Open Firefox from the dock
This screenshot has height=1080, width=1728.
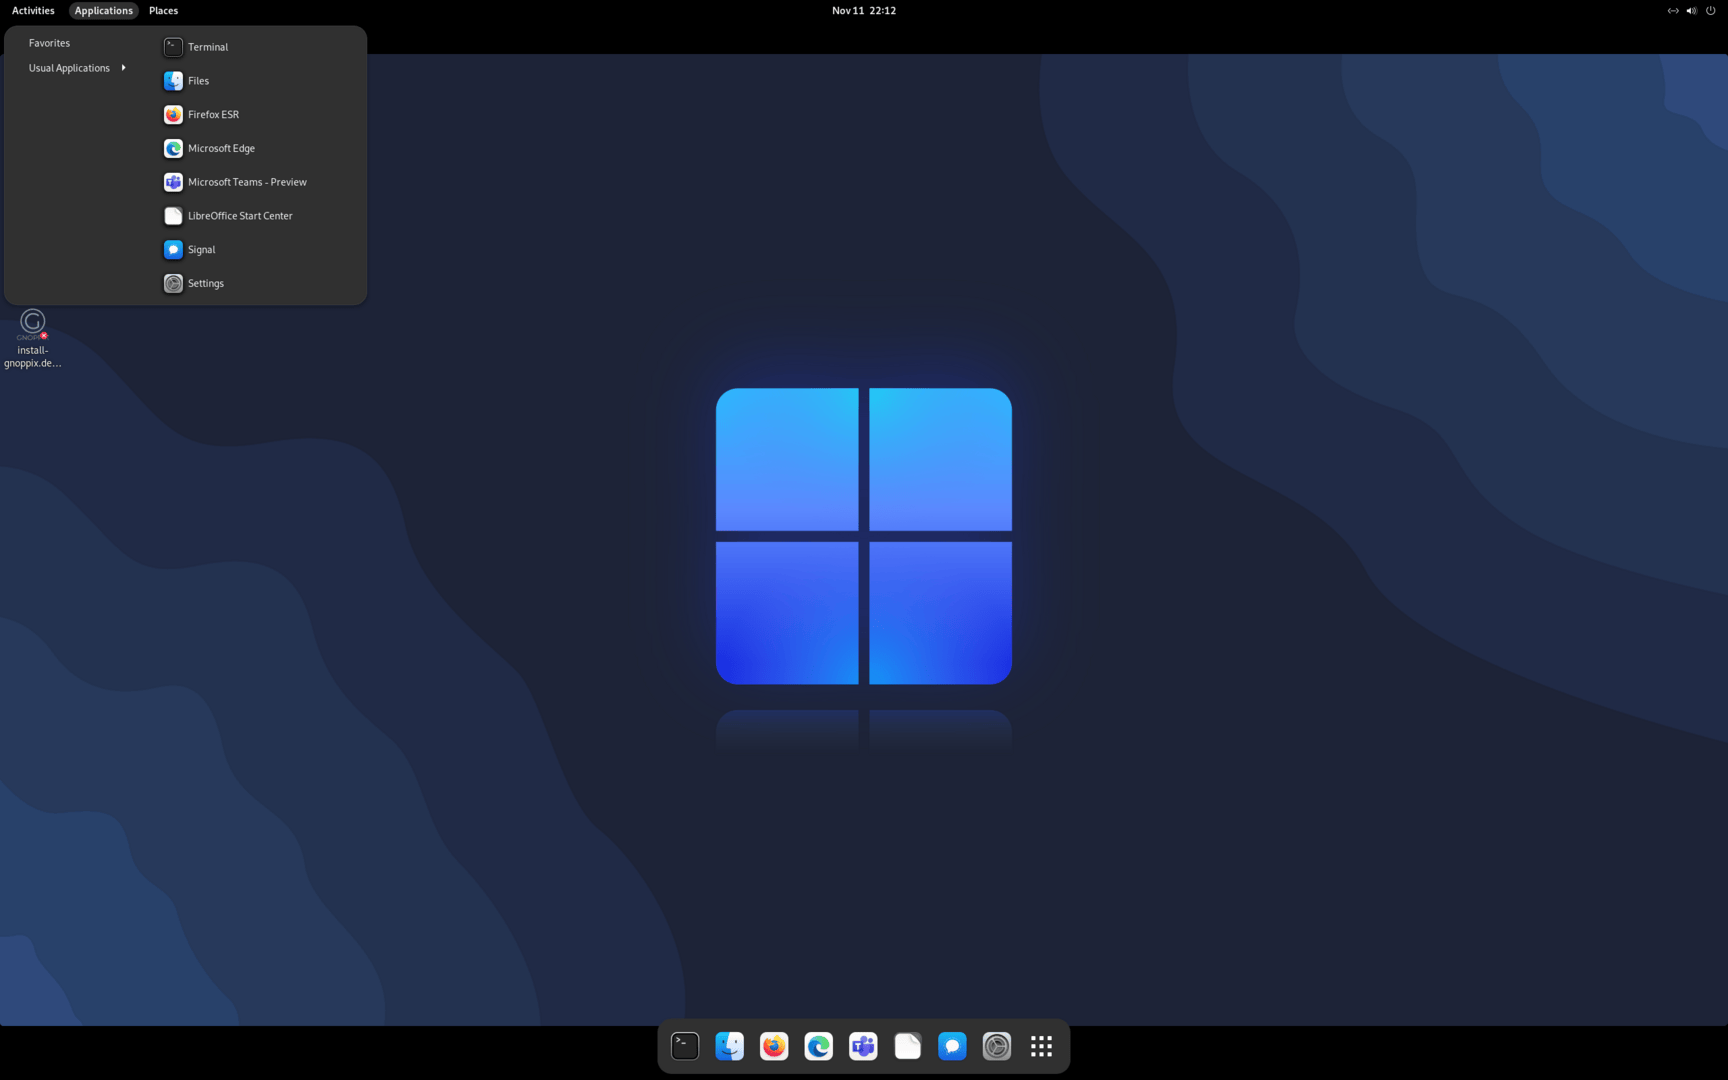774,1046
